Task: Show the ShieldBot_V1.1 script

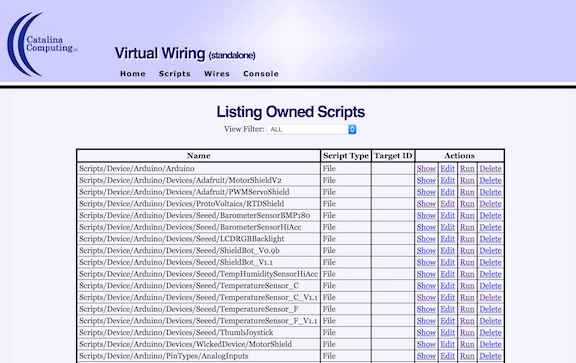Action: pos(426,263)
